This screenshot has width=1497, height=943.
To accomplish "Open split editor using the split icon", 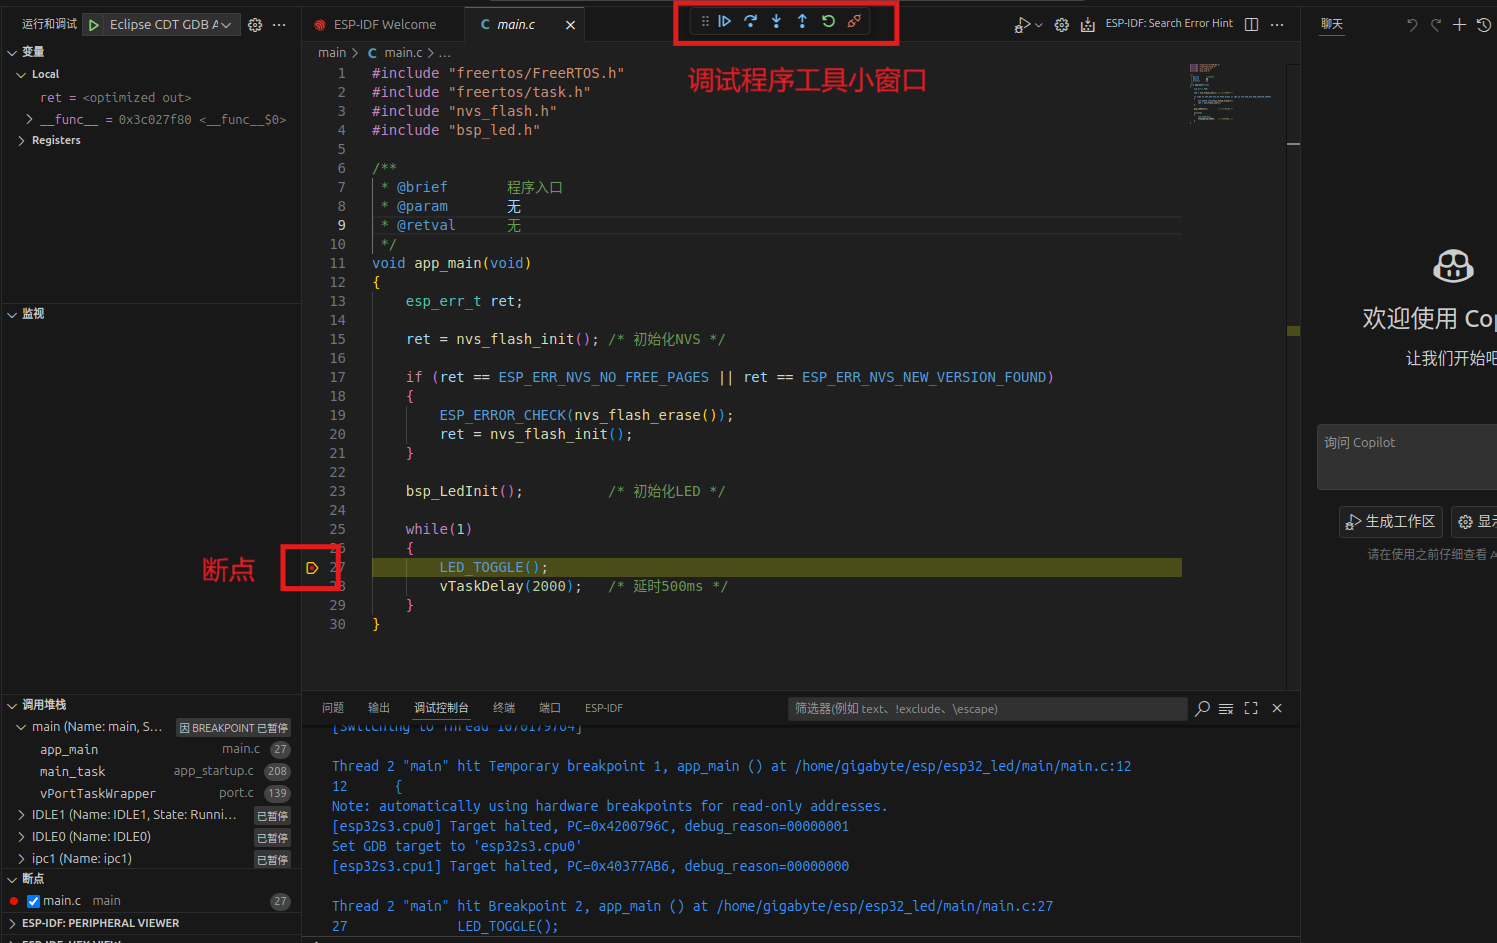I will pyautogui.click(x=1251, y=23).
